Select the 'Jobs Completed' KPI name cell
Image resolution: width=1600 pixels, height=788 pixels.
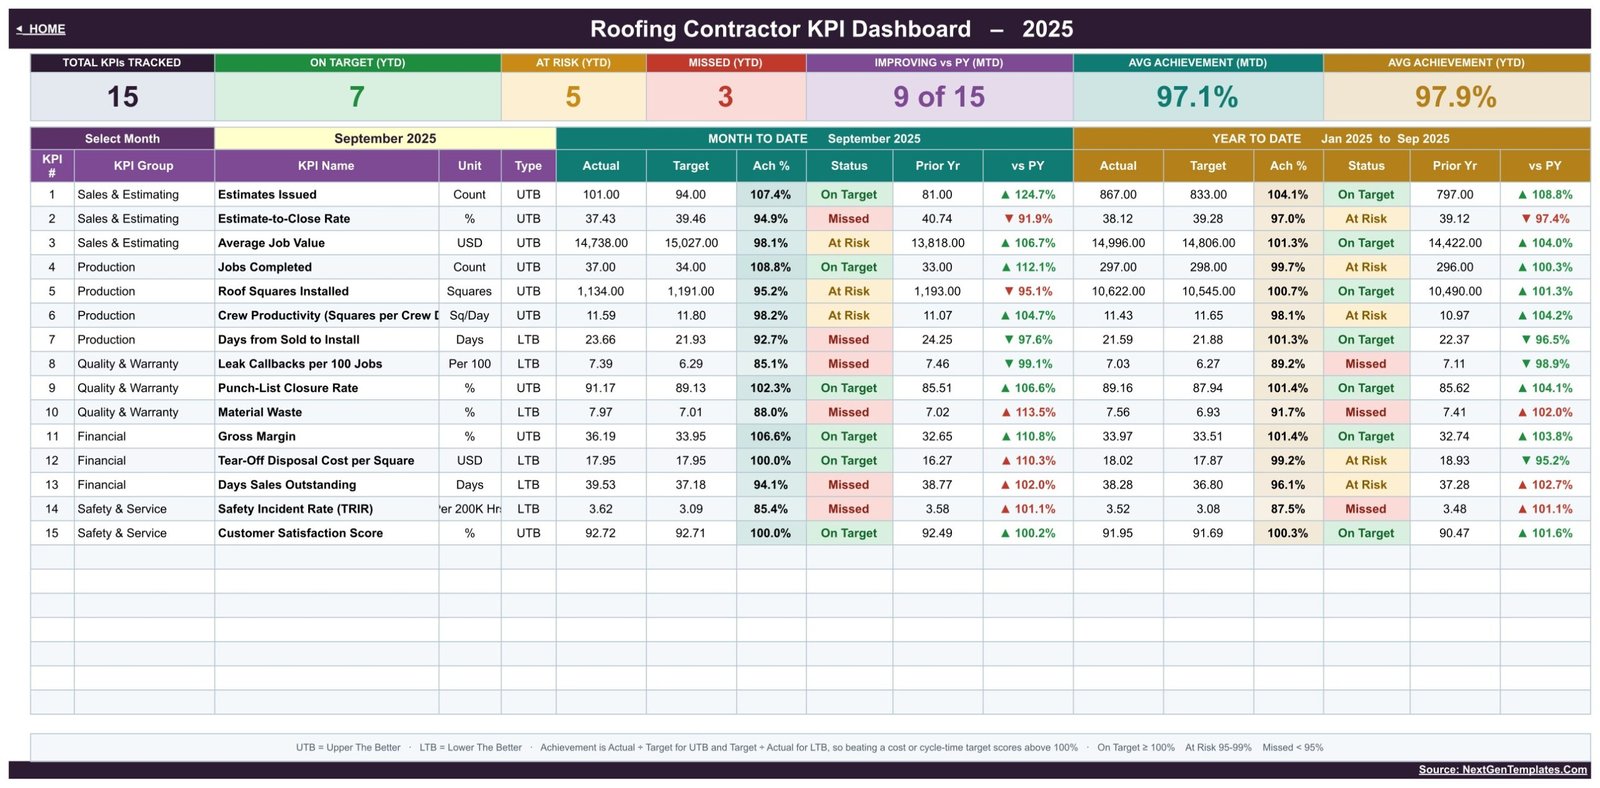tap(326, 267)
